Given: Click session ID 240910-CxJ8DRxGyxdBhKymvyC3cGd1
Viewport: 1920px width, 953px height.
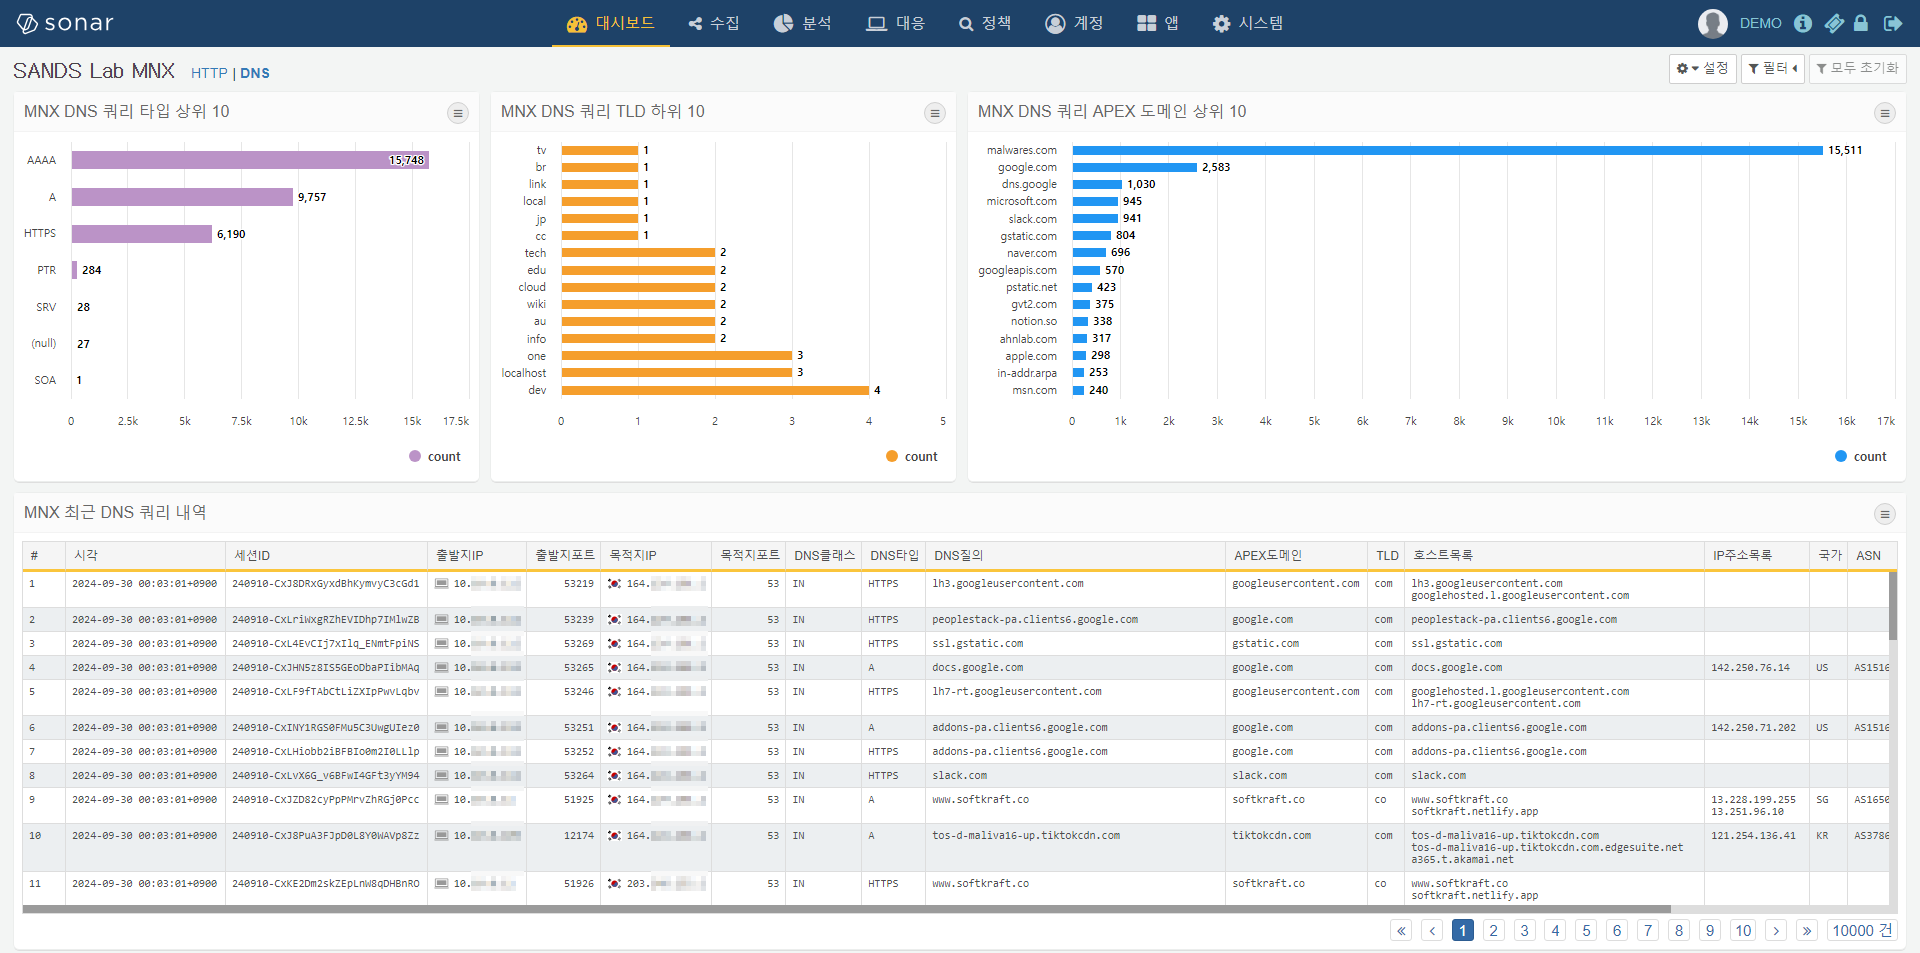Looking at the screenshot, I should point(326,583).
